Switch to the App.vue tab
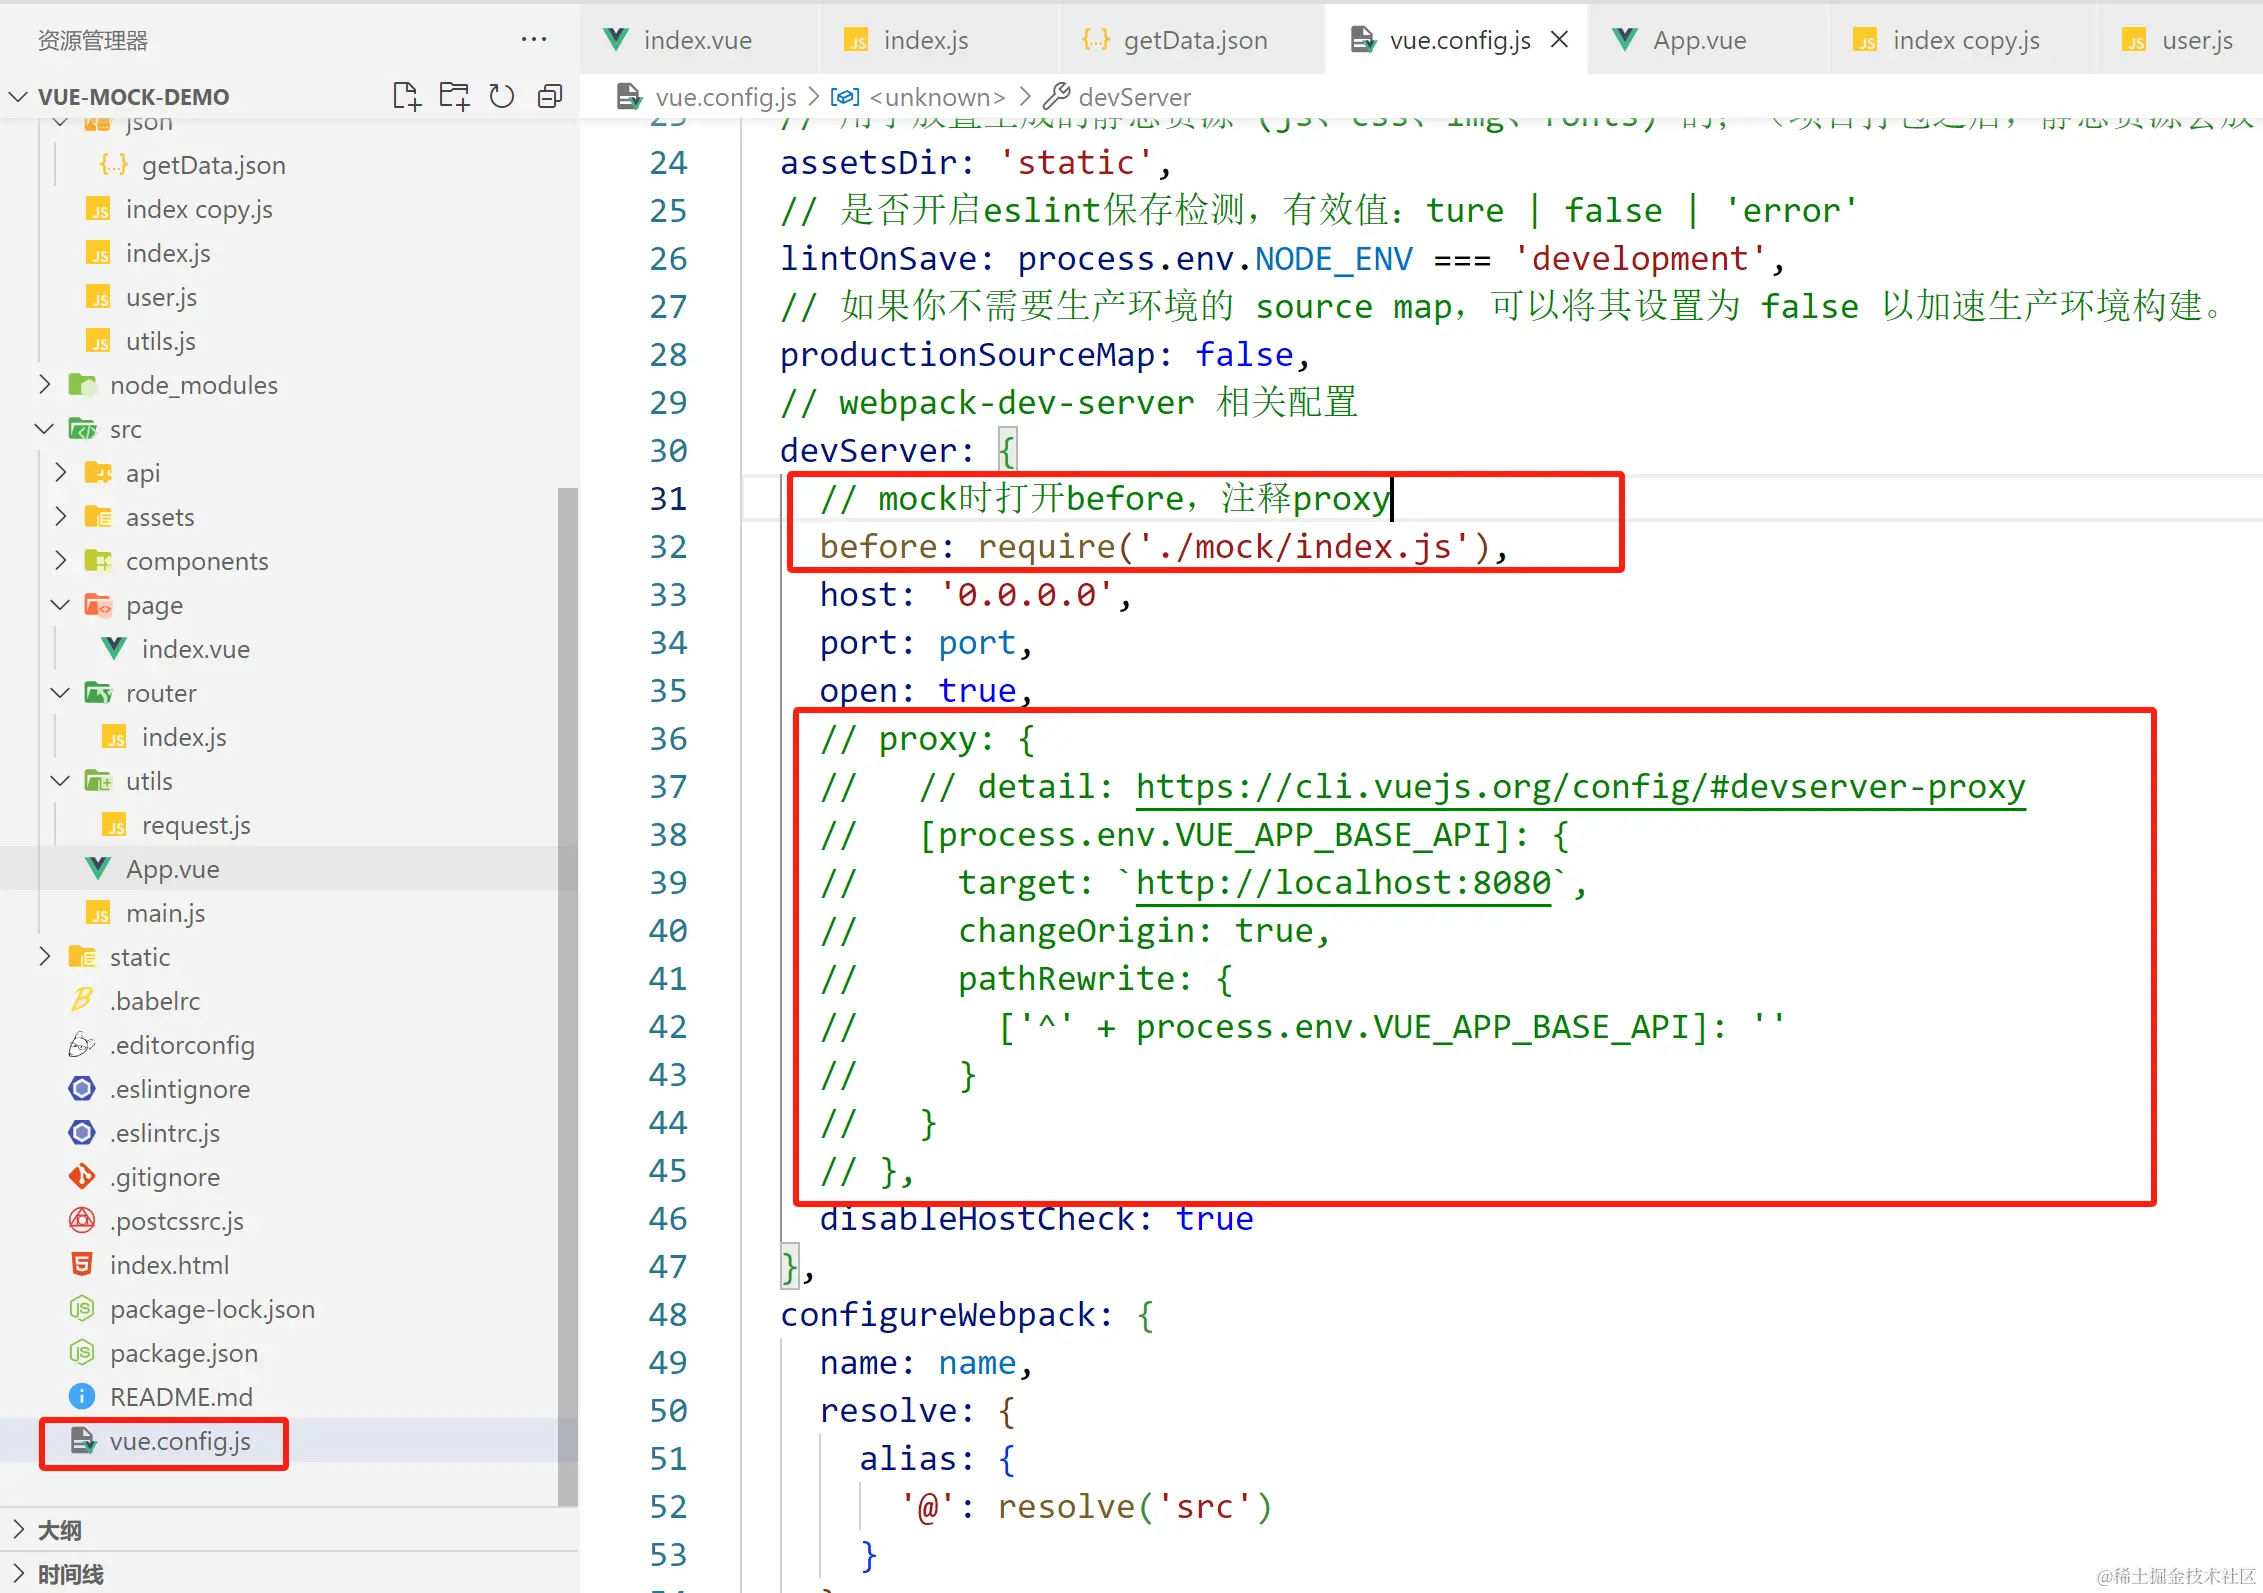Screen dimensions: 2263x1593 pos(1700,40)
